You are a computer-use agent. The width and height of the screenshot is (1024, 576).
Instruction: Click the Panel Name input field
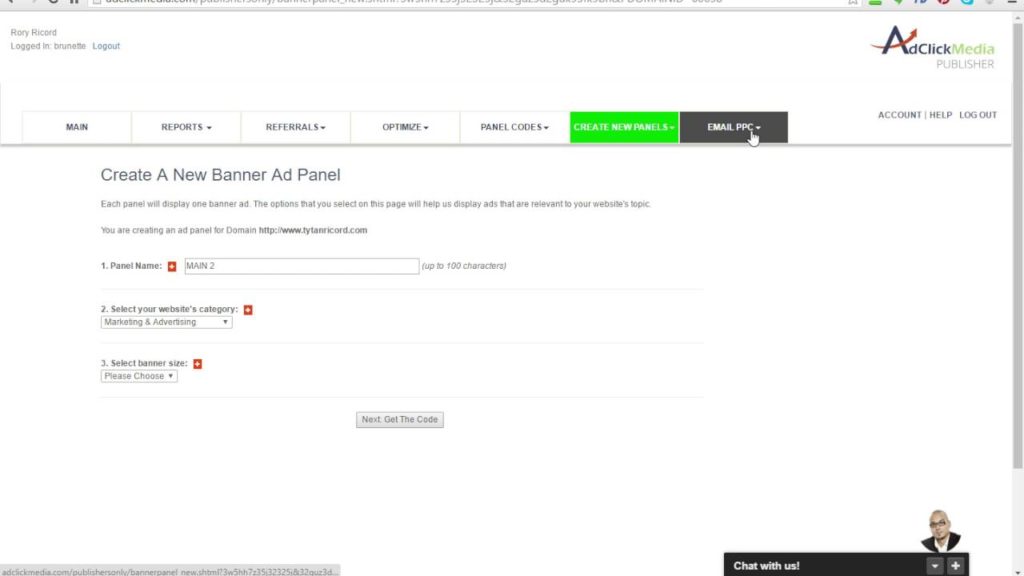point(302,266)
